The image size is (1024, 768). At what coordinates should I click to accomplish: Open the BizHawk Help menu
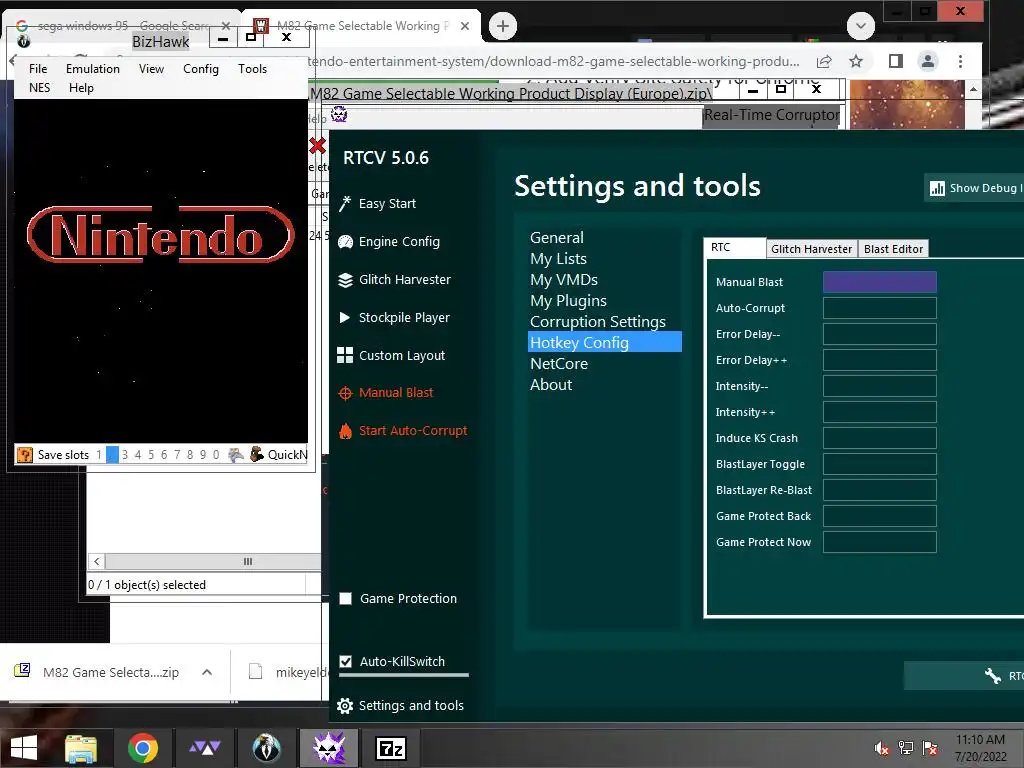click(81, 88)
